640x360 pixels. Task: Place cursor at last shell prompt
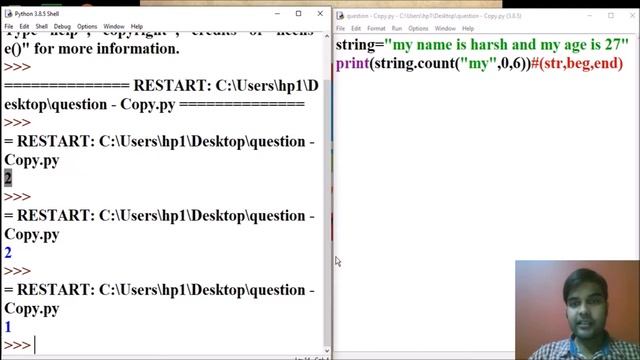click(35, 345)
